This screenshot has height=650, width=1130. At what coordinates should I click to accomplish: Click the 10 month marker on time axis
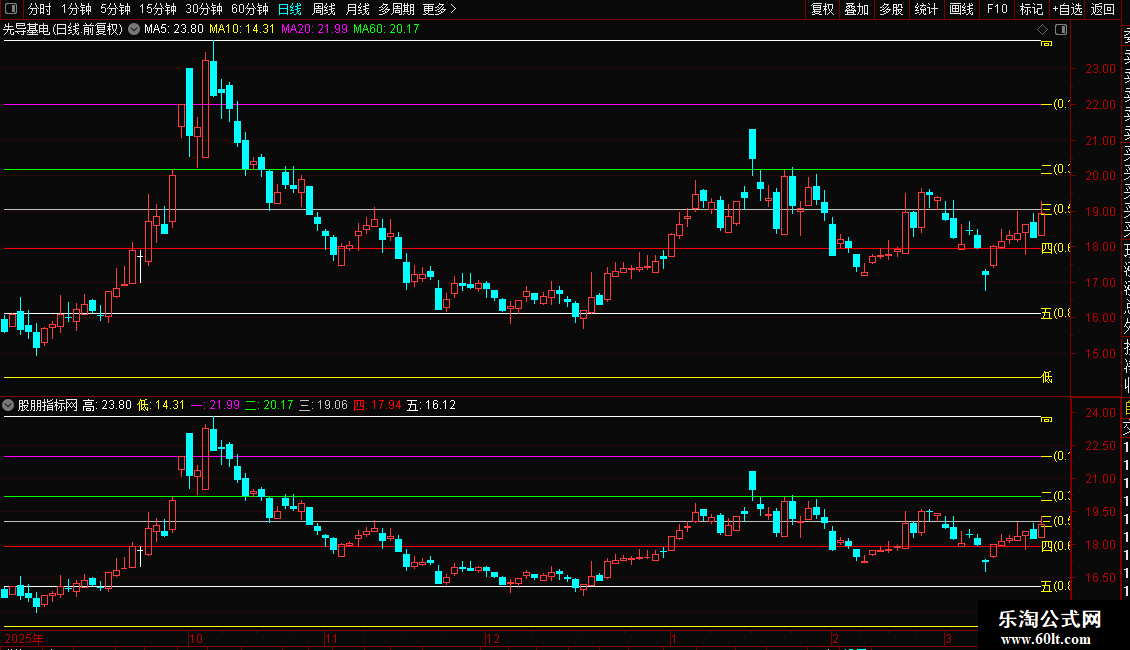(196, 638)
